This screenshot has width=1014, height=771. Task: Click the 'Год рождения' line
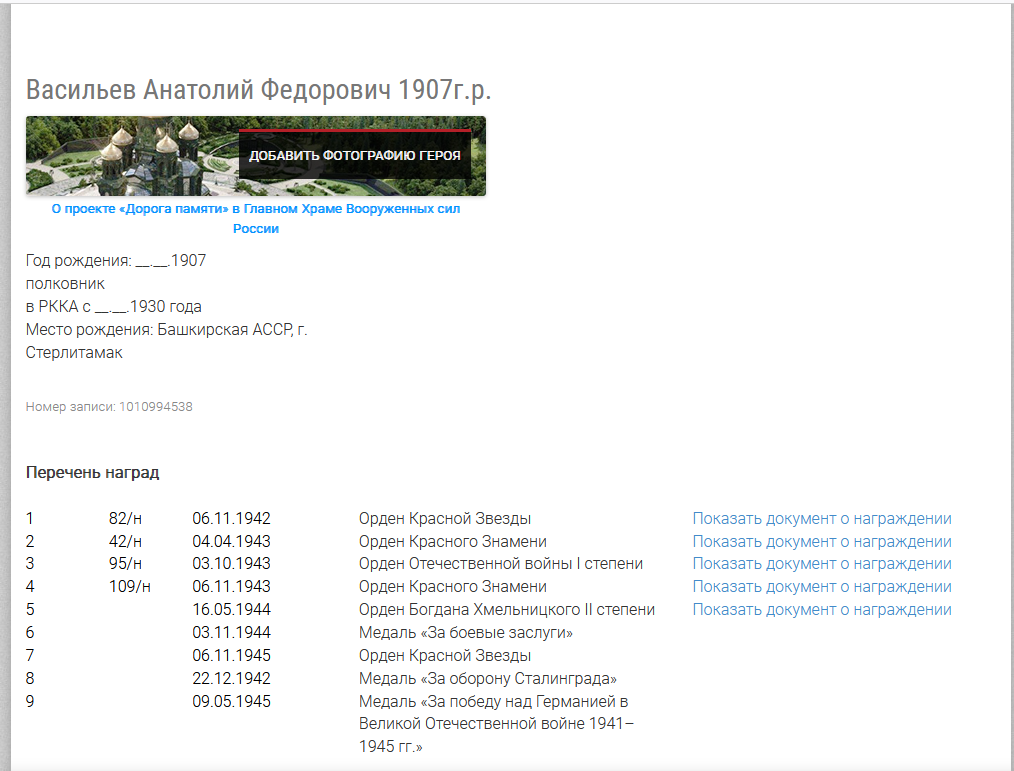point(116,261)
